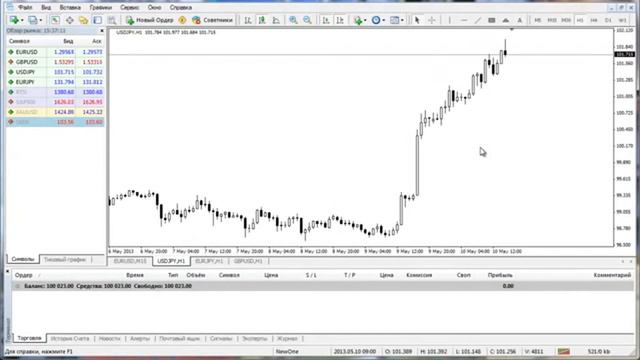Image resolution: width=640 pixels, height=360 pixels.
Task: Click the Баланс summary row
Action: pyautogui.click(x=322, y=286)
